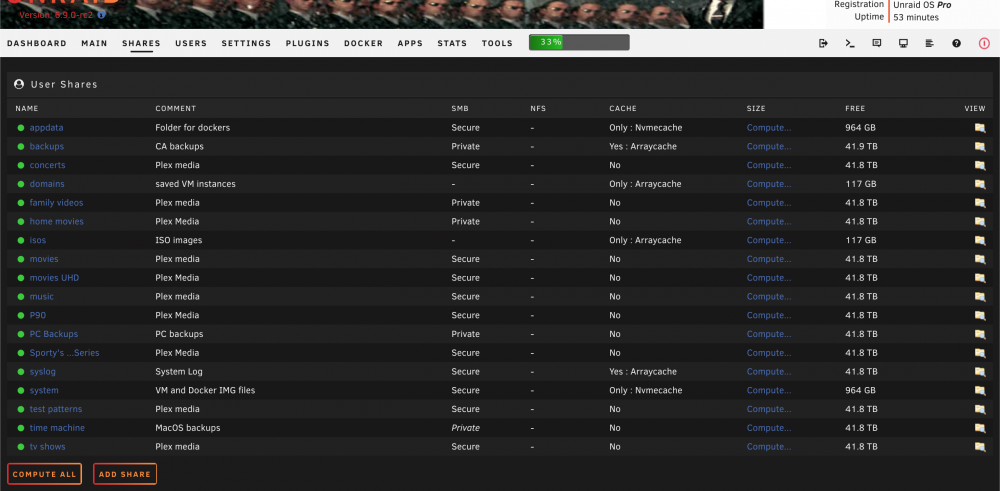Viewport: 1000px width, 491px height.
Task: Open the test patterns share link
Action: [x=55, y=409]
